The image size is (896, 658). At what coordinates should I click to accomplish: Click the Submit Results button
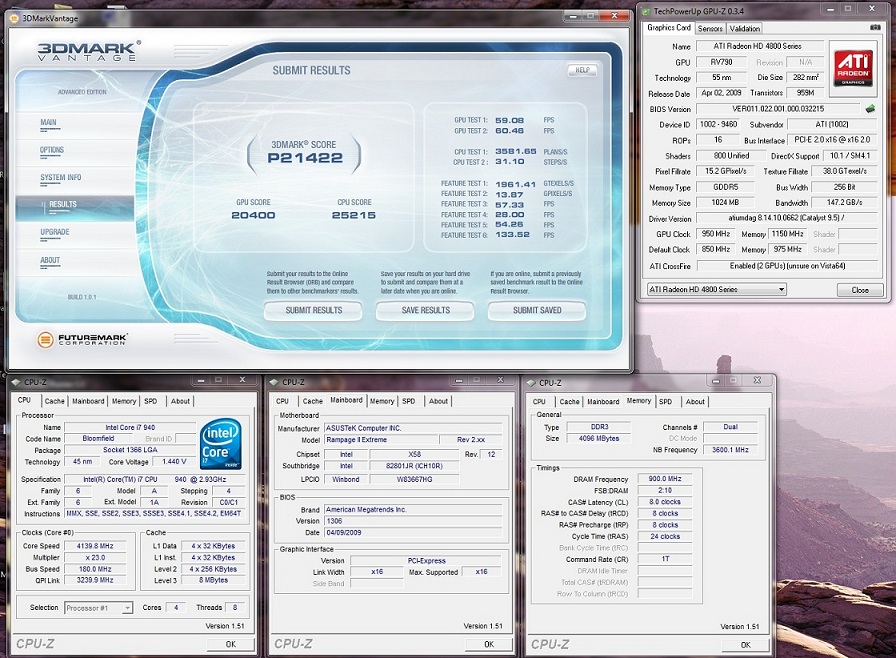point(313,310)
